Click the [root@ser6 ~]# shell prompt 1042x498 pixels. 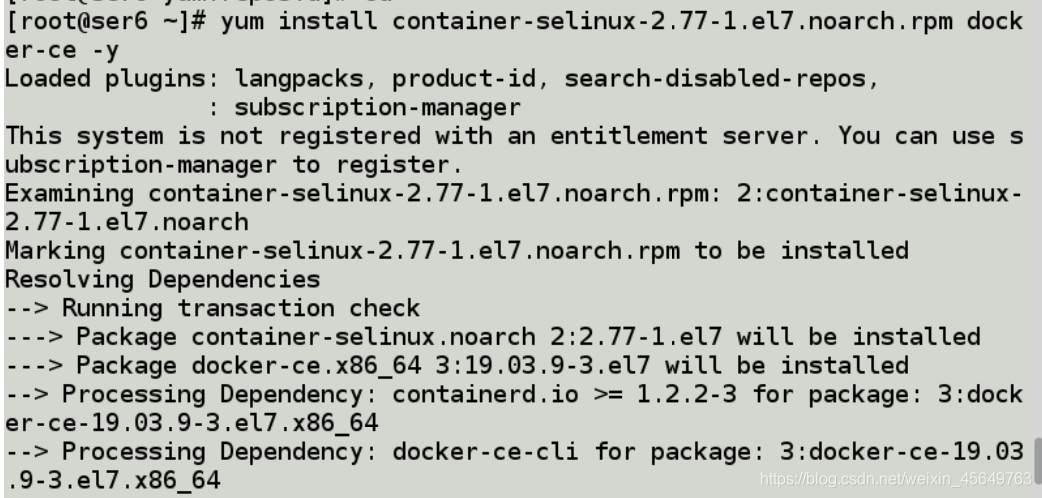coord(106,21)
